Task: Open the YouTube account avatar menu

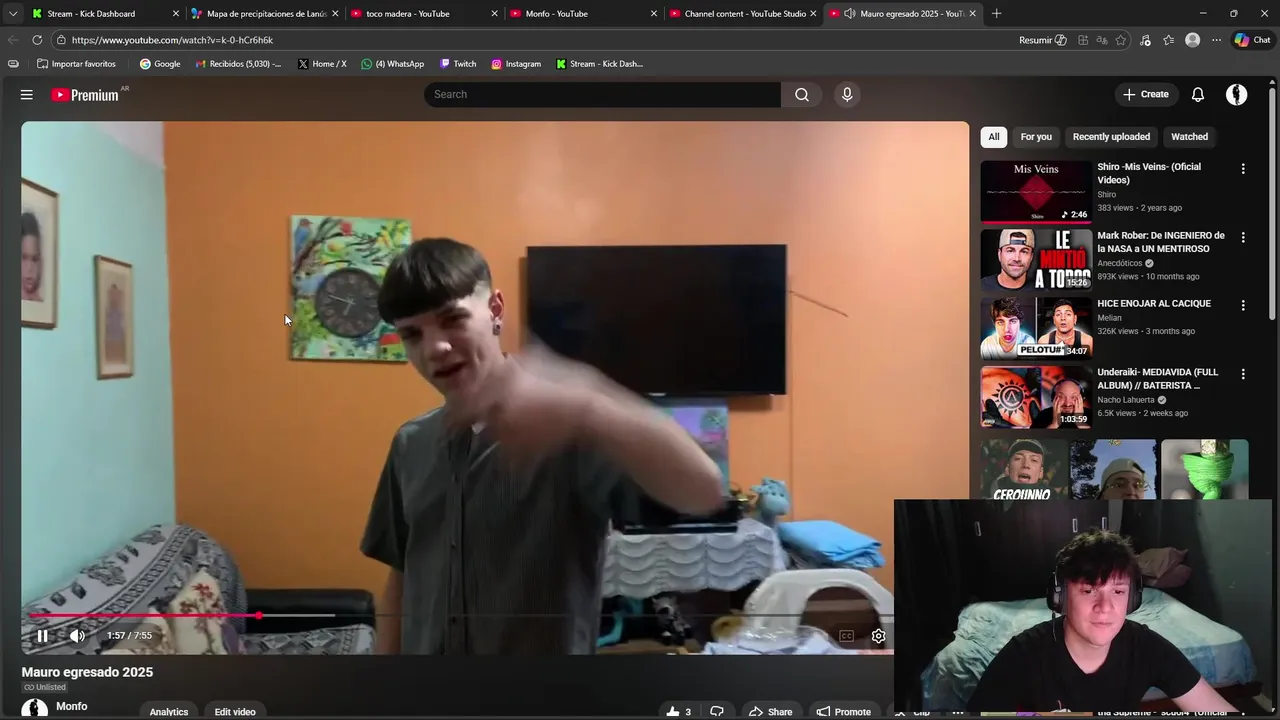Action: 1237,94
